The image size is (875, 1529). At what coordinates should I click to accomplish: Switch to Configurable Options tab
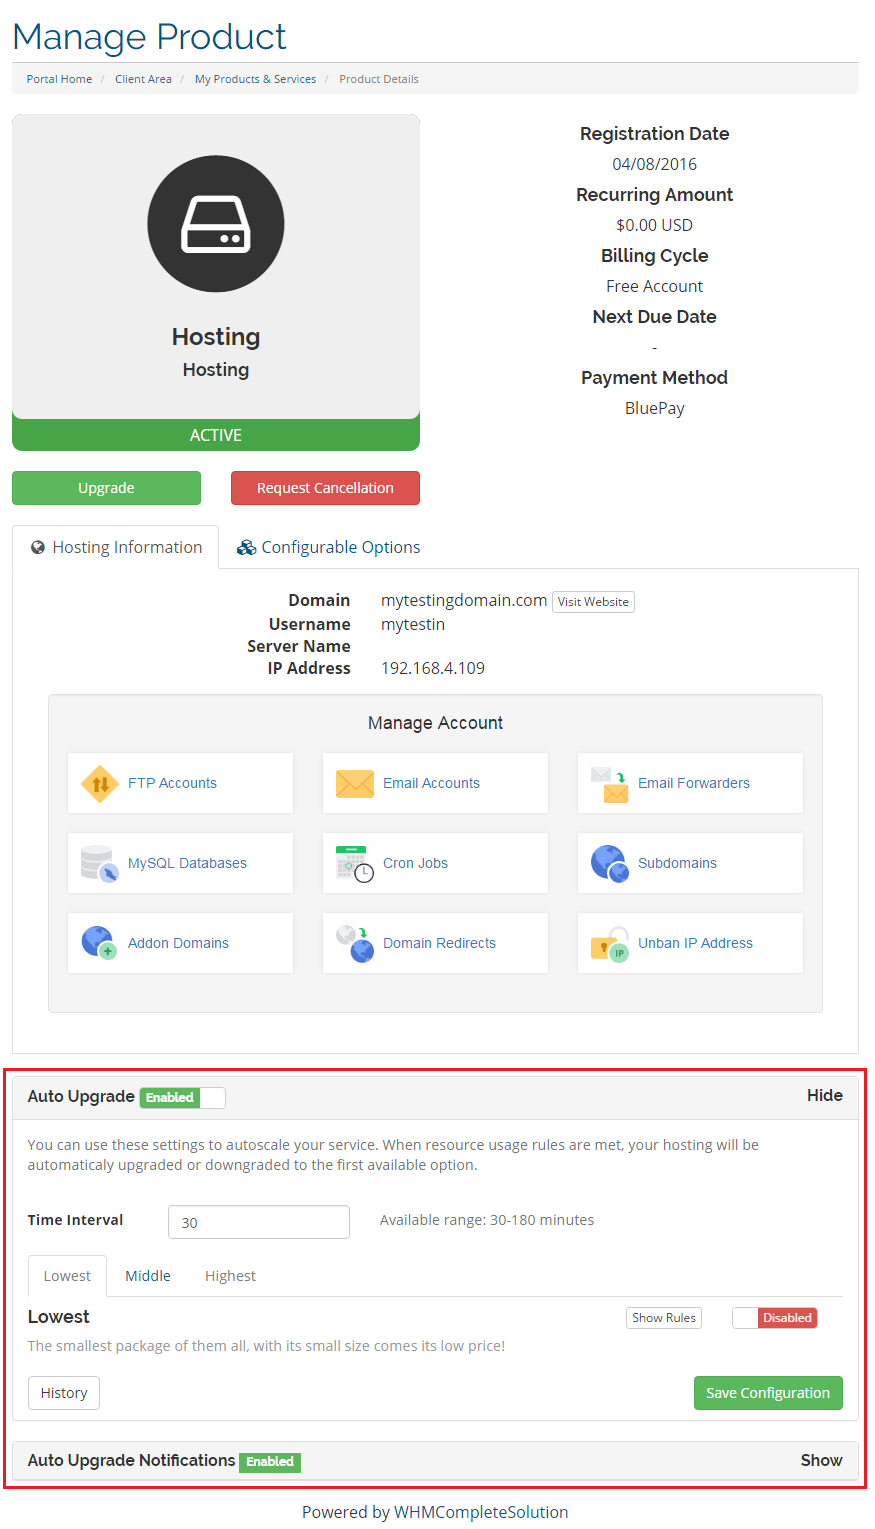tap(328, 548)
